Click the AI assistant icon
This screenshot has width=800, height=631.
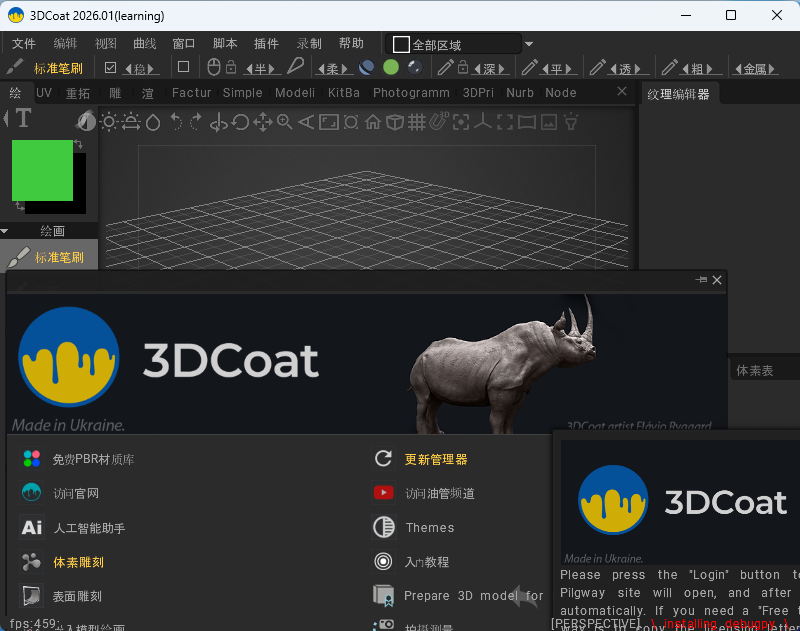click(x=32, y=527)
